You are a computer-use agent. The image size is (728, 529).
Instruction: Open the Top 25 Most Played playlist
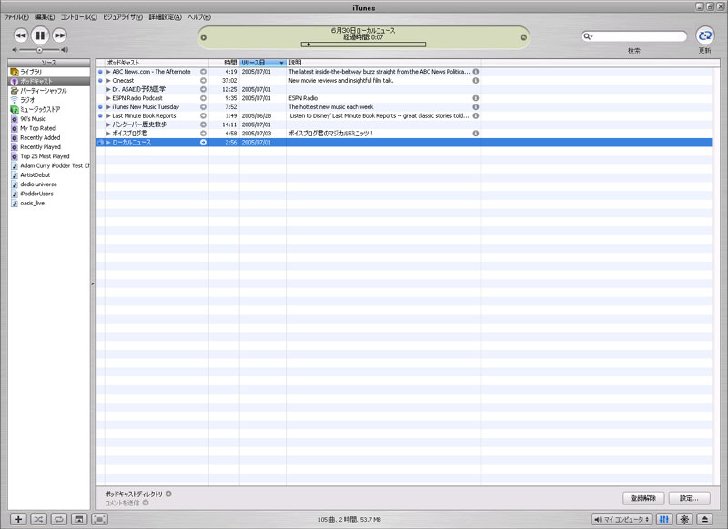49,156
